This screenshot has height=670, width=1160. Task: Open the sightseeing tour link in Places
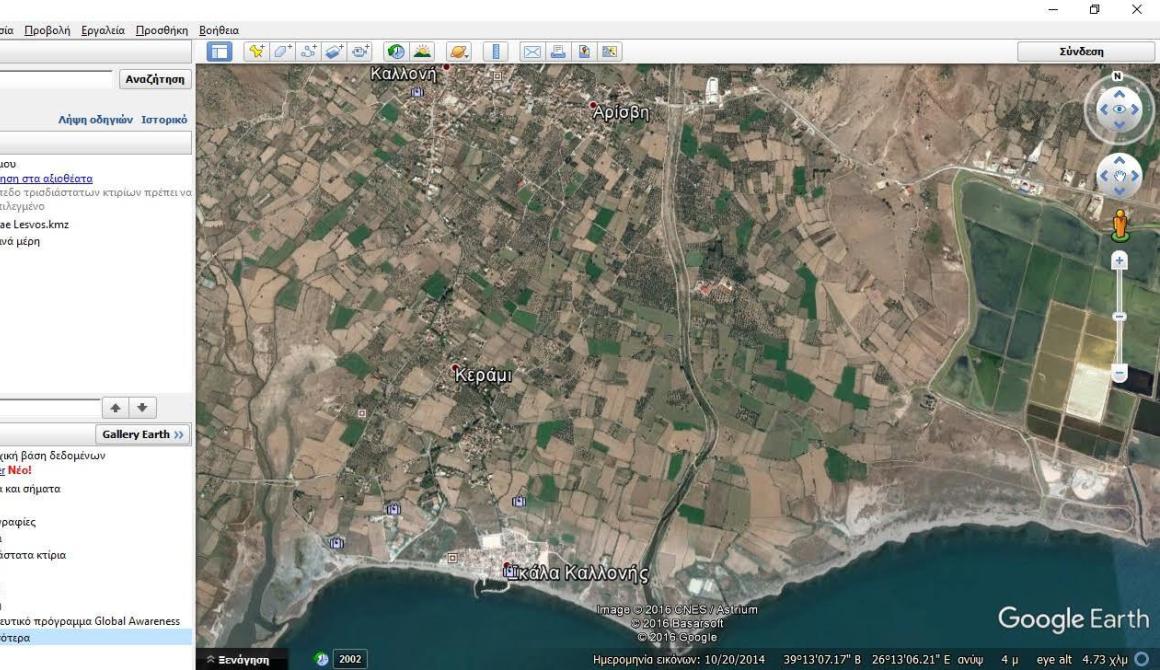click(47, 178)
